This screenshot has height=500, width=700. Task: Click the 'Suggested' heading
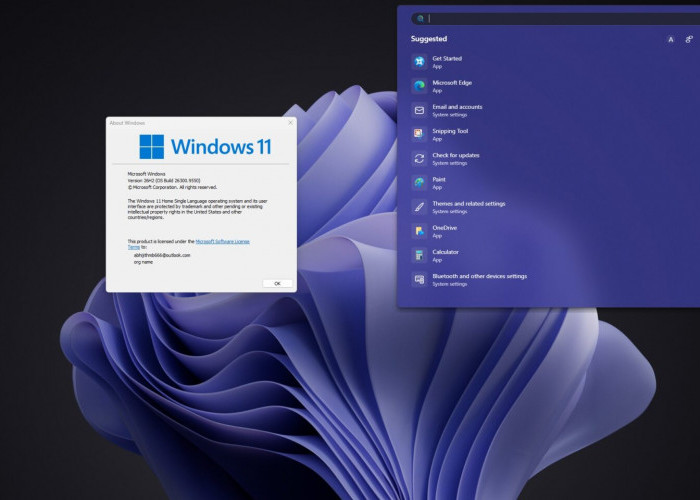click(x=429, y=39)
